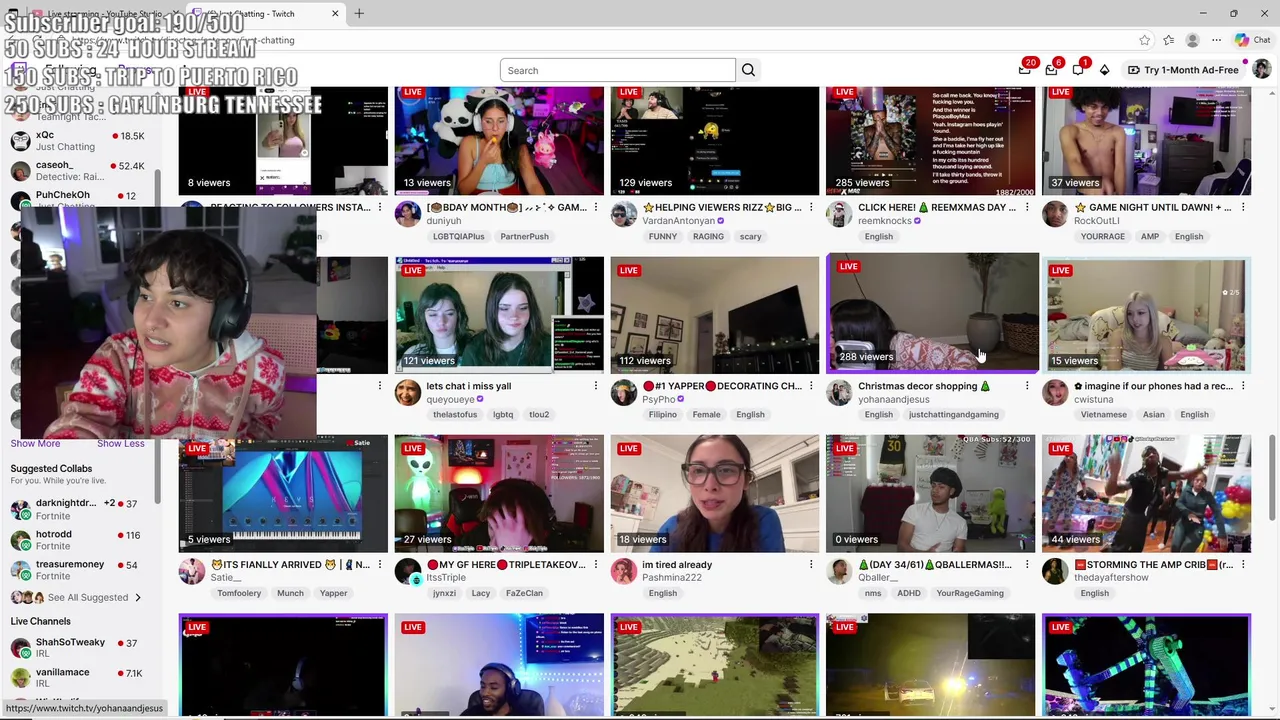Click PsyPho channel avatar
This screenshot has height=720, width=1280.
[624, 392]
